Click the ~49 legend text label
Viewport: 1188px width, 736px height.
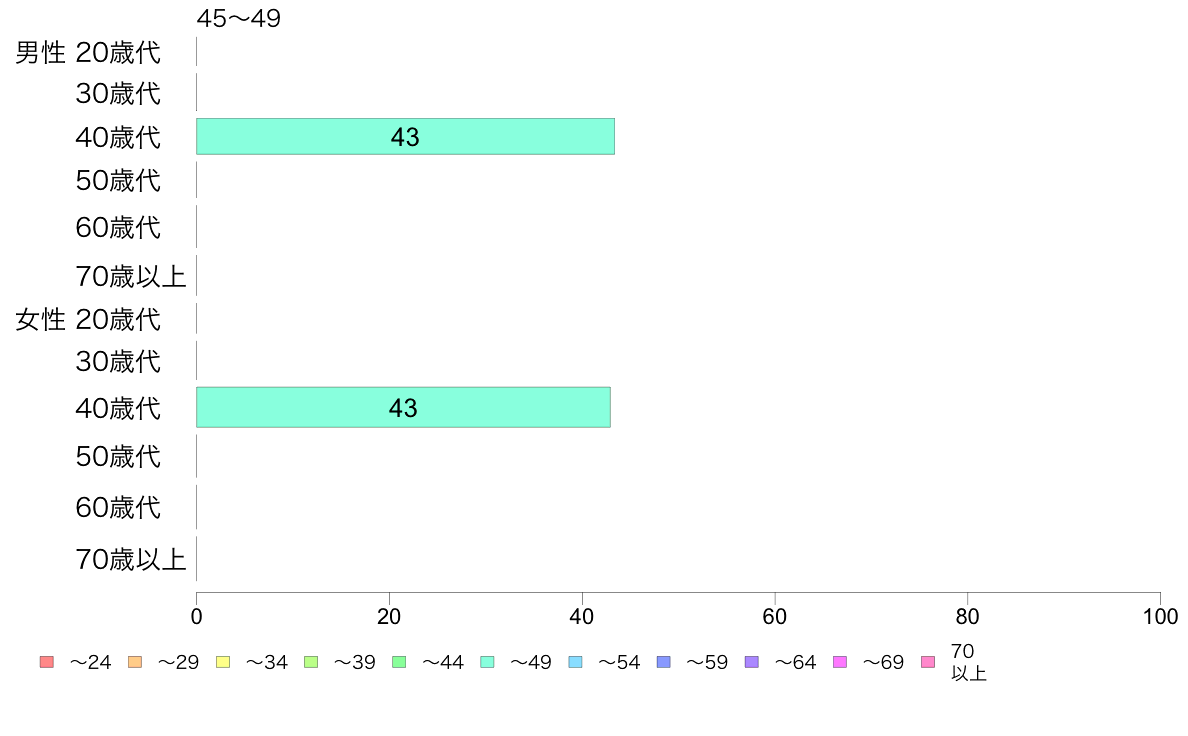point(530,662)
